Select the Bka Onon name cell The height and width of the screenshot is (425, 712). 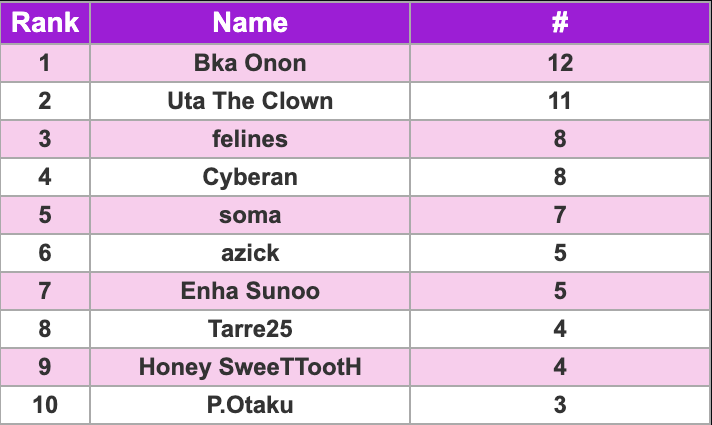(250, 63)
